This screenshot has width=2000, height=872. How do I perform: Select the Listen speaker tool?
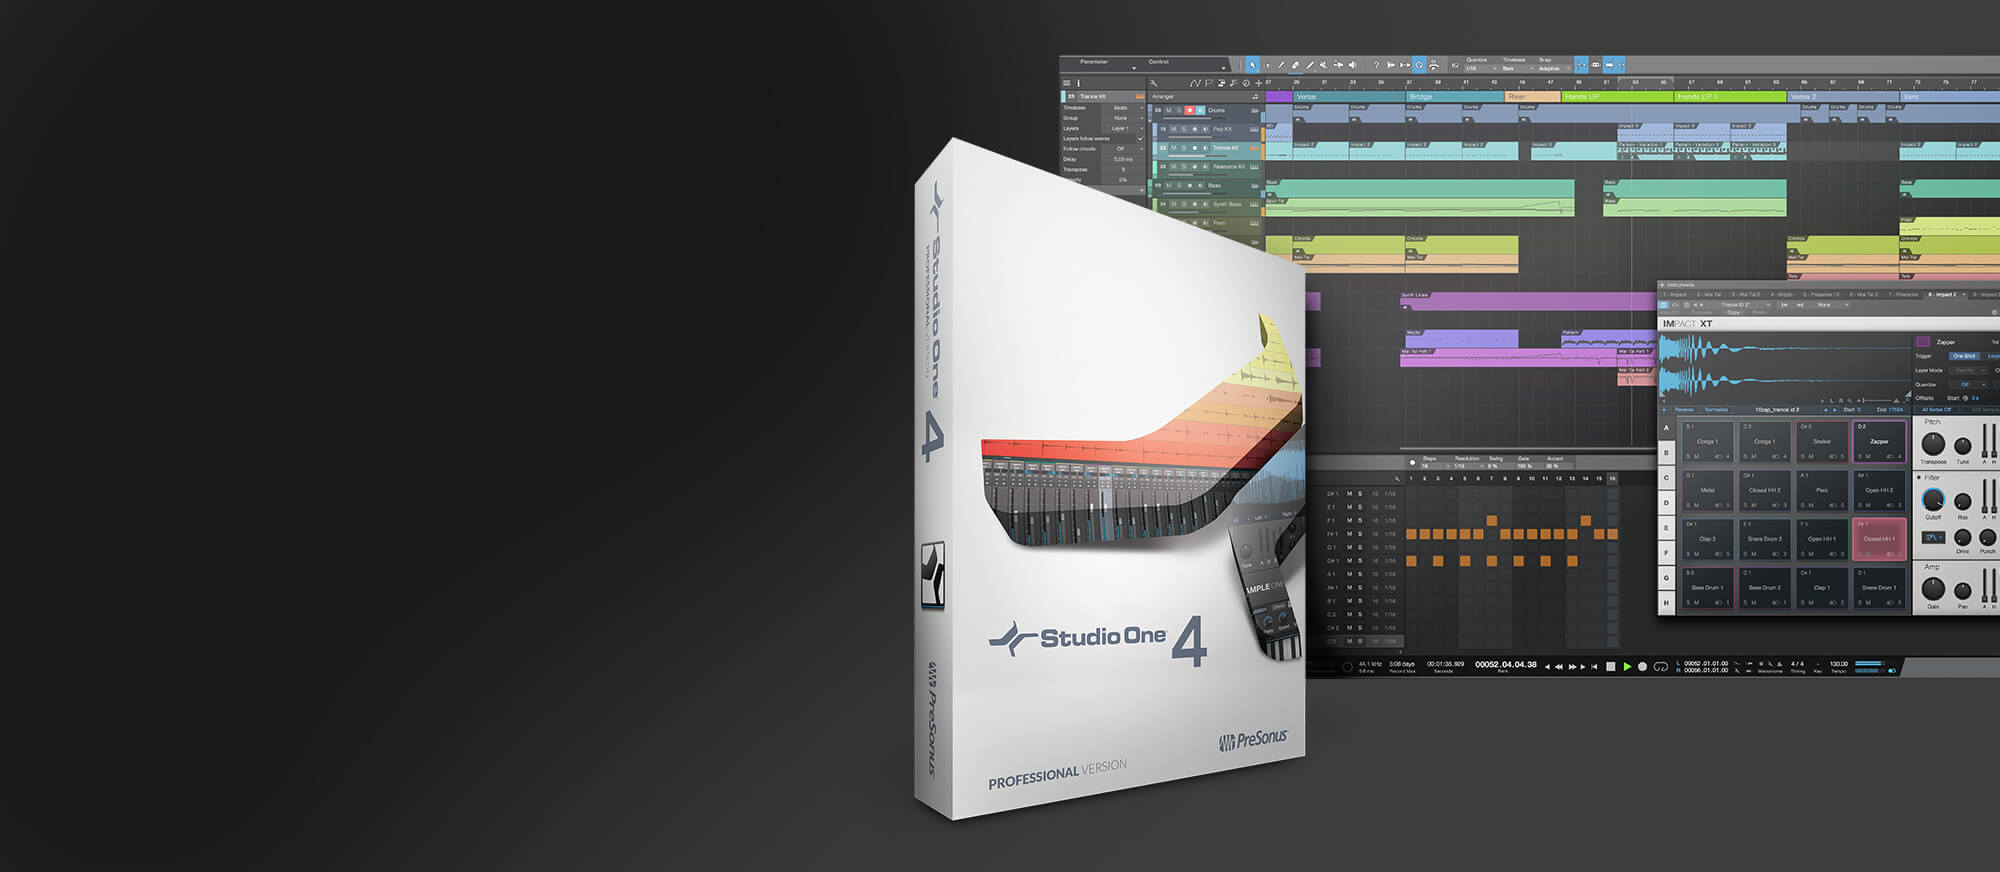pos(1352,64)
